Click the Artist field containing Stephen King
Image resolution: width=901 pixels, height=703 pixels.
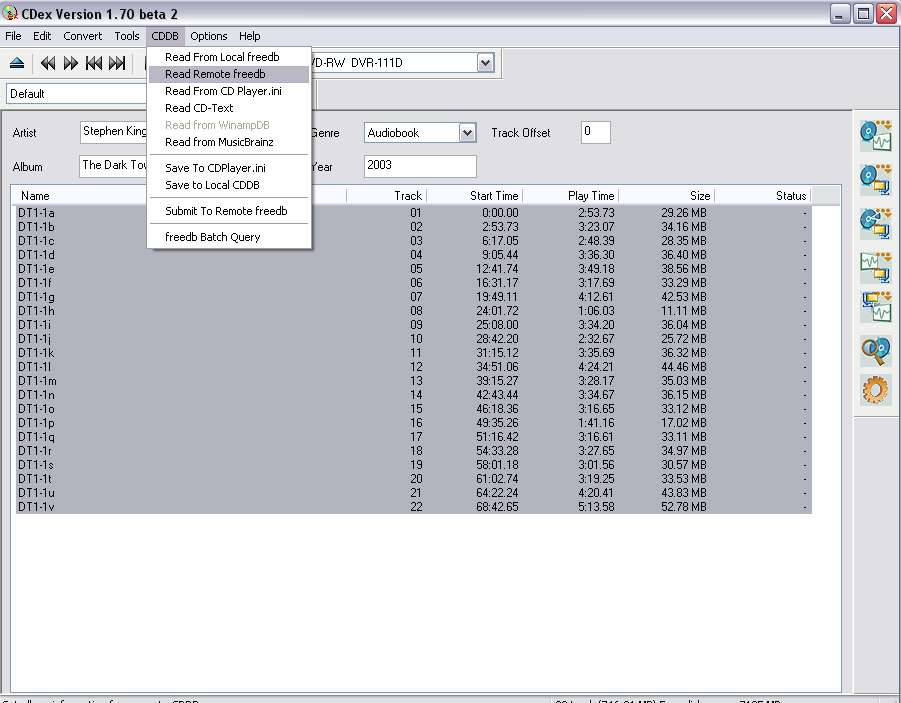(x=114, y=132)
